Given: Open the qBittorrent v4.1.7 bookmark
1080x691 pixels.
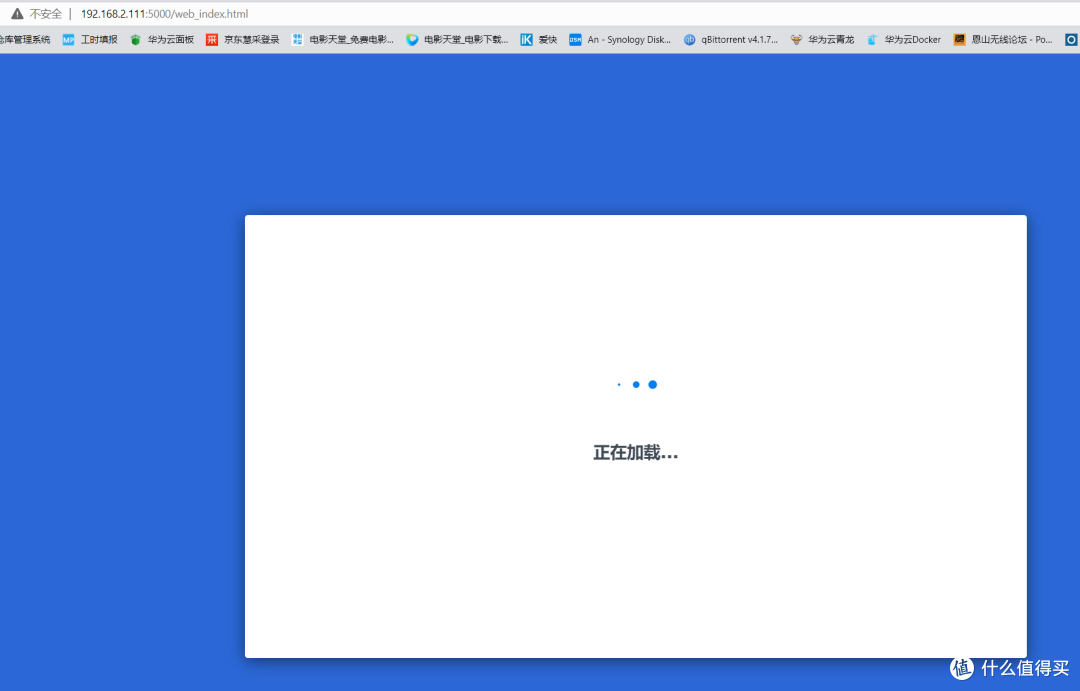Looking at the screenshot, I should [731, 40].
